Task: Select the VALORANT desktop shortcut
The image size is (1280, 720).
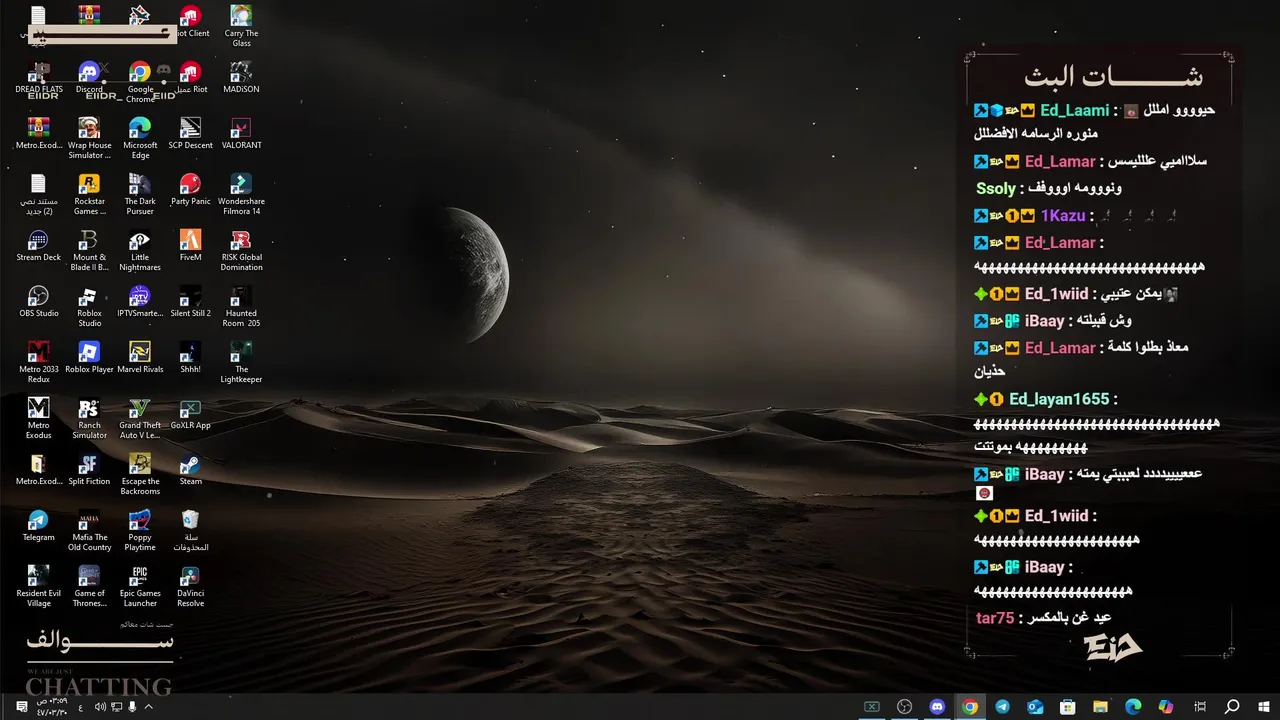Action: pyautogui.click(x=241, y=134)
